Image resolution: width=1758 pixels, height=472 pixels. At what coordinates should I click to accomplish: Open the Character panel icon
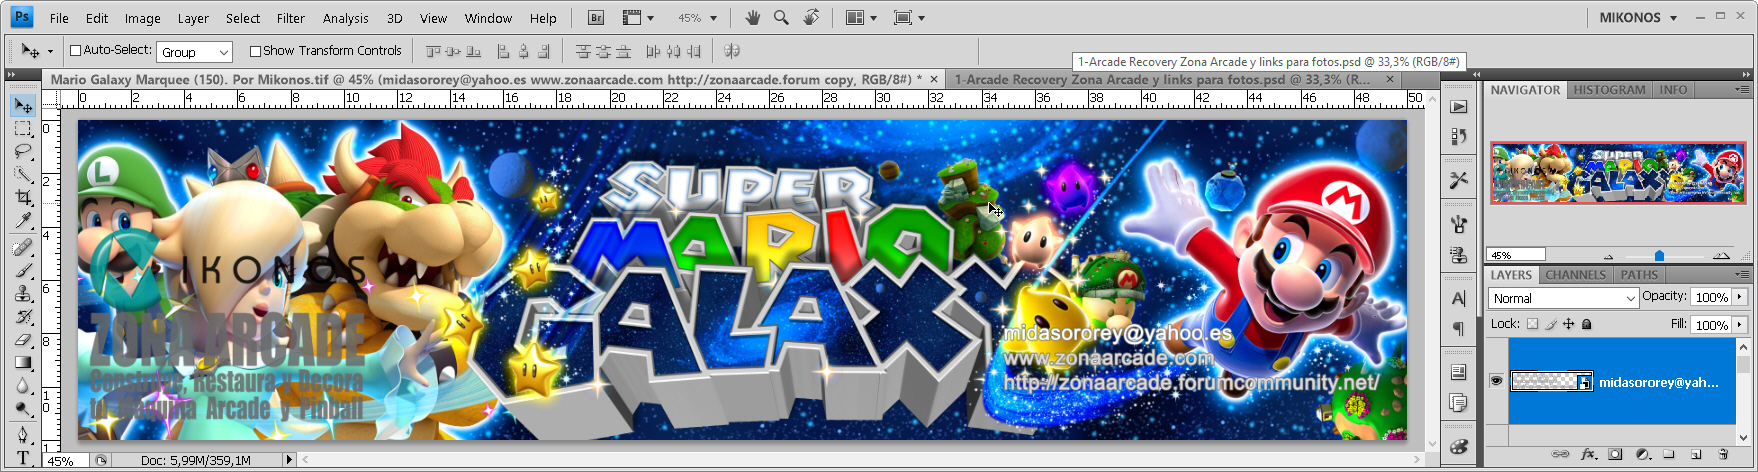tap(1459, 298)
